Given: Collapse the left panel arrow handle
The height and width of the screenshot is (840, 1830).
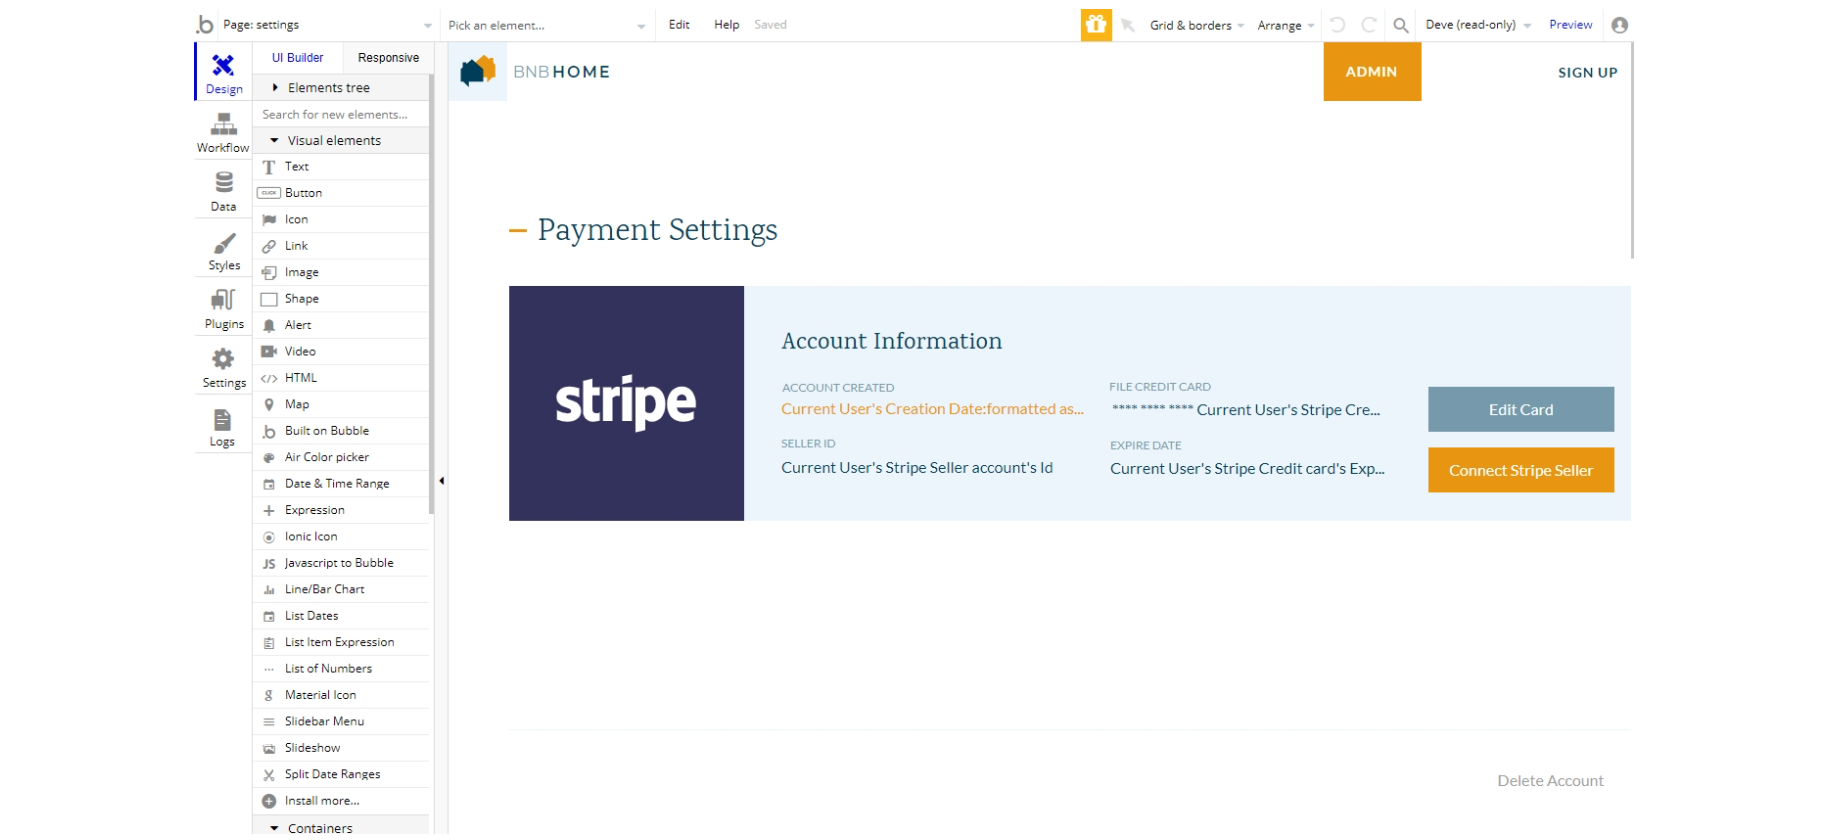Looking at the screenshot, I should coord(441,481).
